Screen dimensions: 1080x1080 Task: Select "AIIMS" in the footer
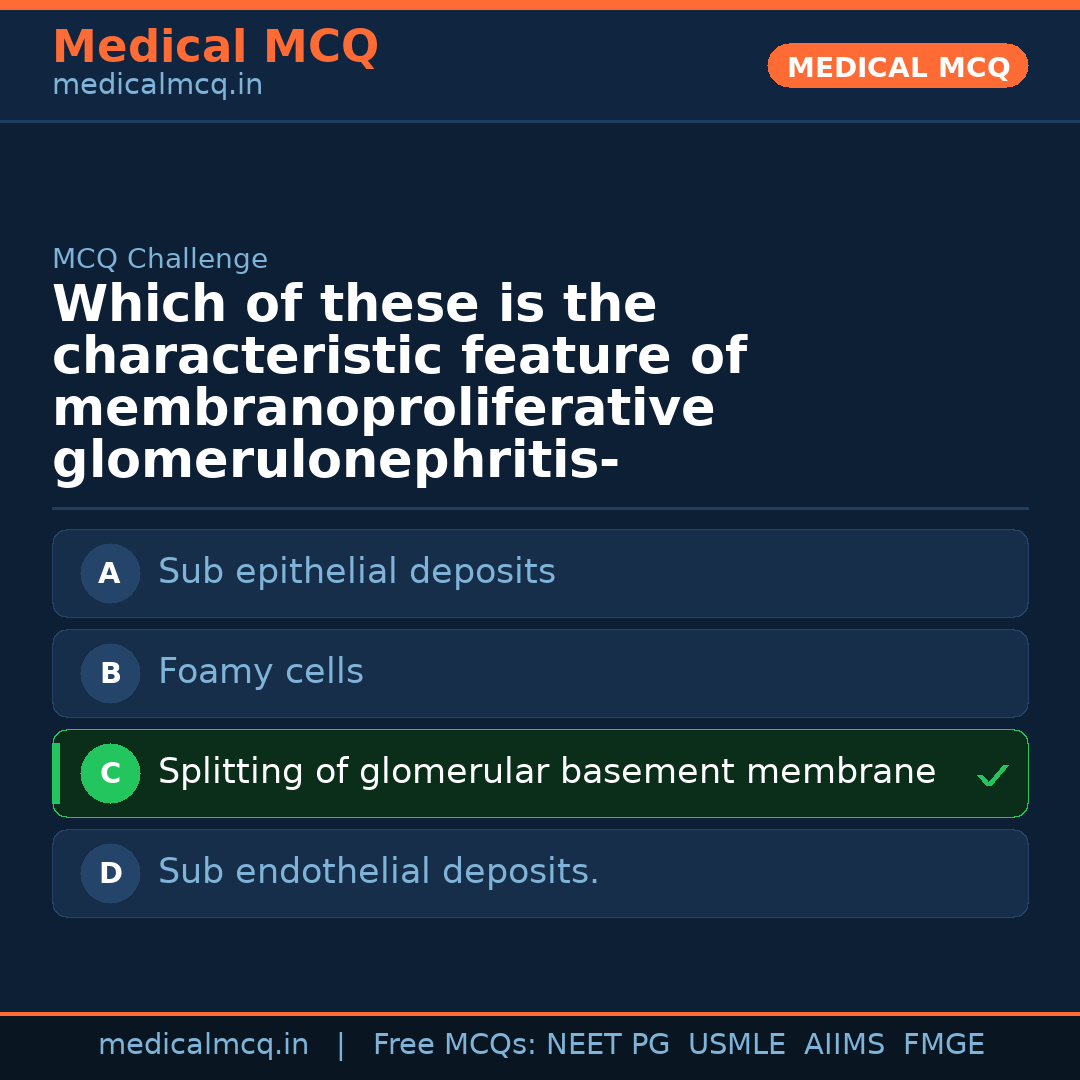(844, 1045)
